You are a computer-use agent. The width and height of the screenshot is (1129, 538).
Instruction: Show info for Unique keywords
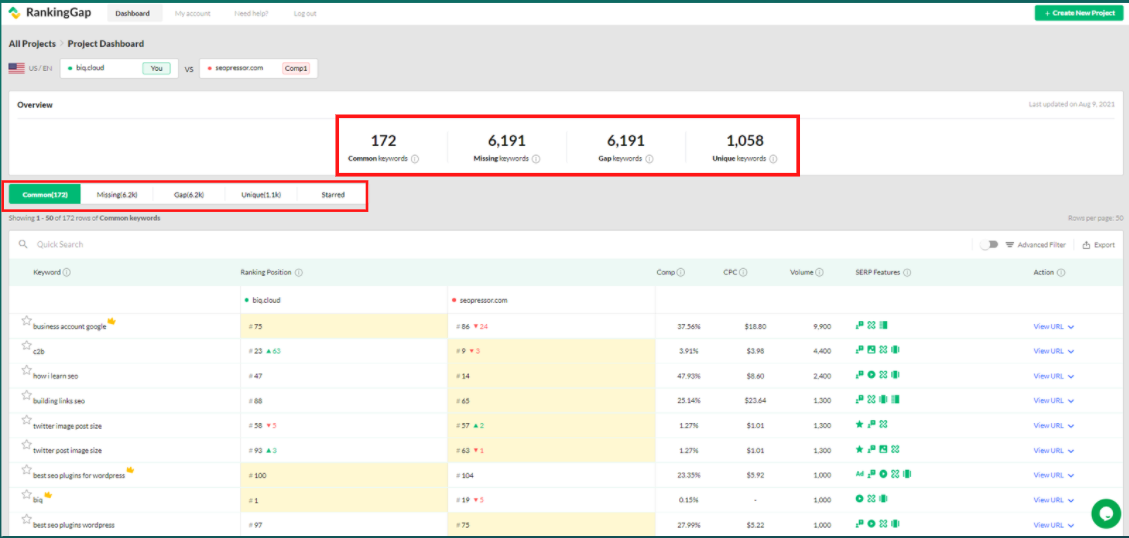click(x=773, y=158)
